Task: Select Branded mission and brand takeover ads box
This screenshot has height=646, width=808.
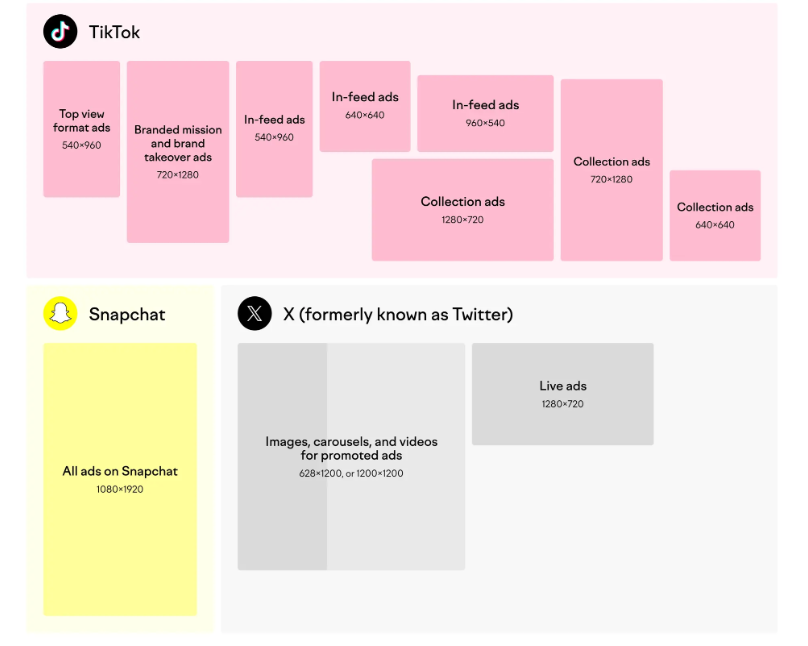Action: 178,152
